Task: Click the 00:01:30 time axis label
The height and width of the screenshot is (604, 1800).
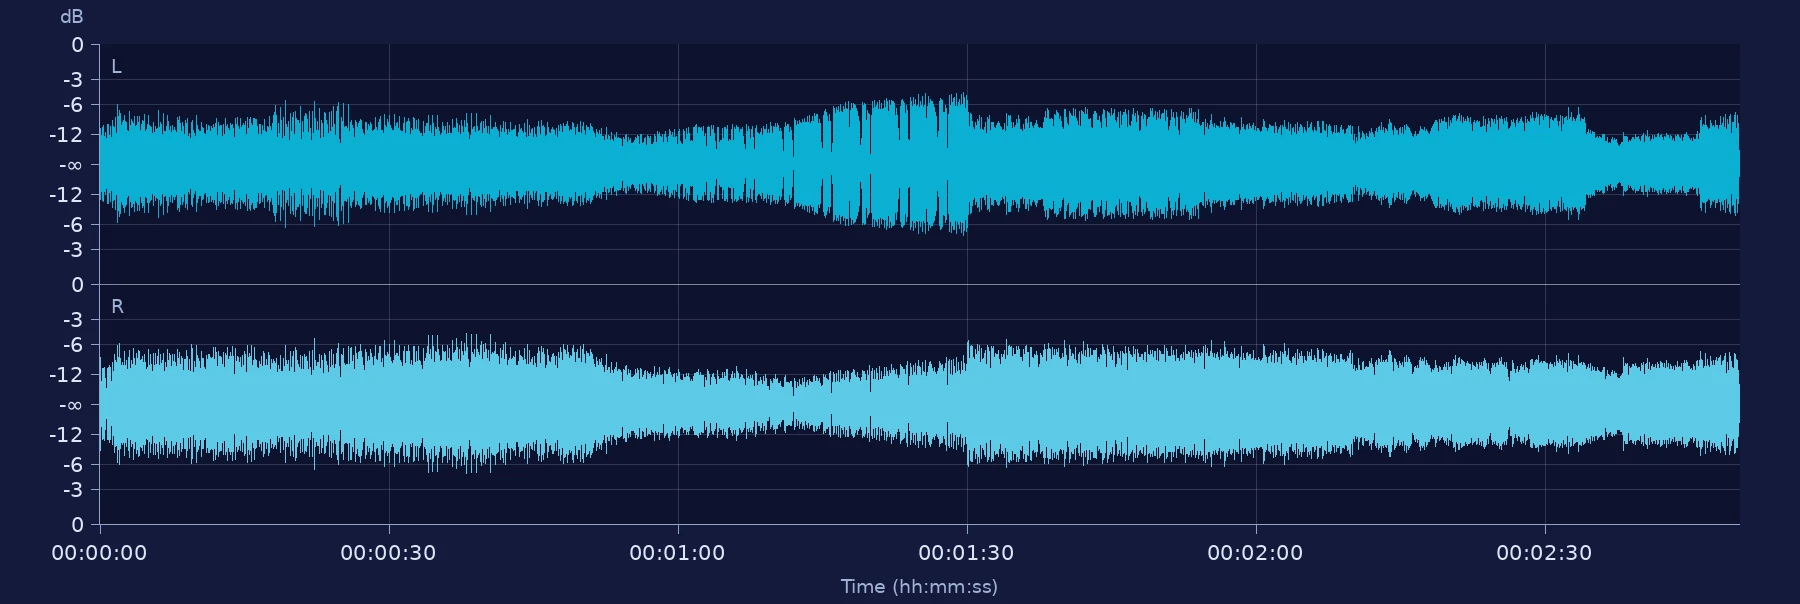Action: (x=966, y=553)
